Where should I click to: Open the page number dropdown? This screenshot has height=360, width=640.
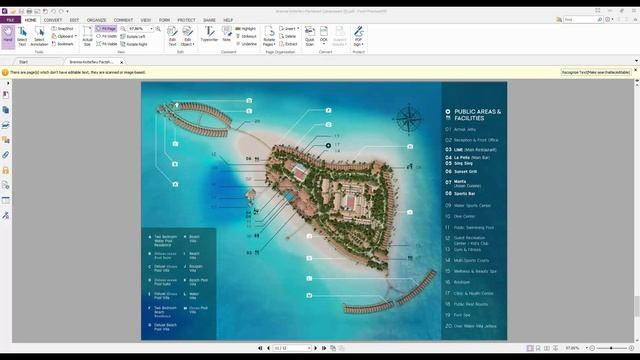tap(309, 348)
